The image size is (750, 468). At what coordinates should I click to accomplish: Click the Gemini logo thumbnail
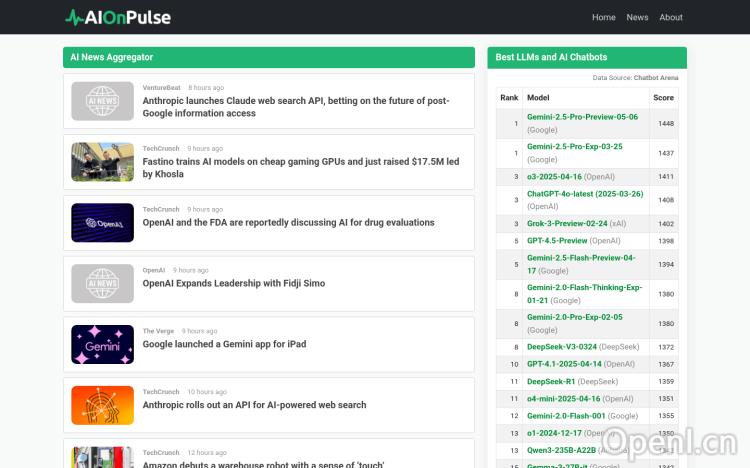coord(102,345)
